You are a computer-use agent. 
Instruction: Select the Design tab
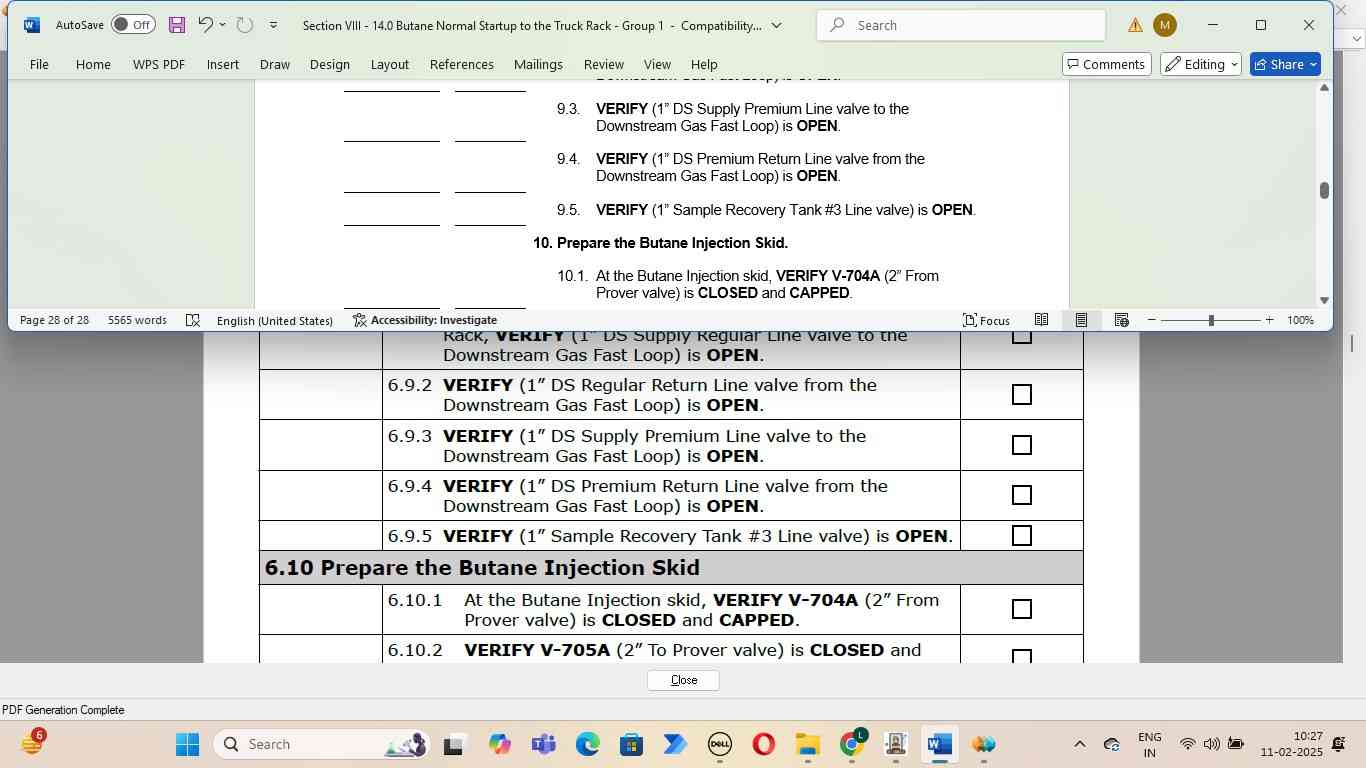(x=329, y=64)
